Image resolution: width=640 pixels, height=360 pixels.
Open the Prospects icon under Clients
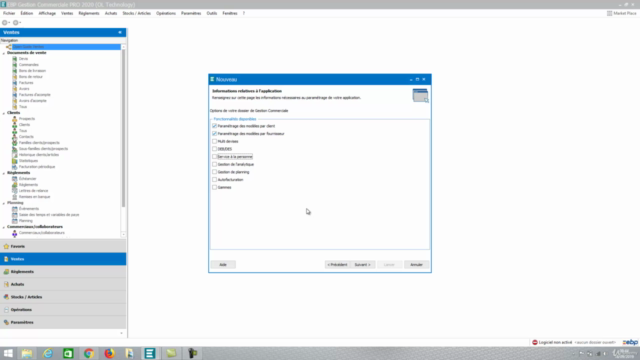(15, 119)
